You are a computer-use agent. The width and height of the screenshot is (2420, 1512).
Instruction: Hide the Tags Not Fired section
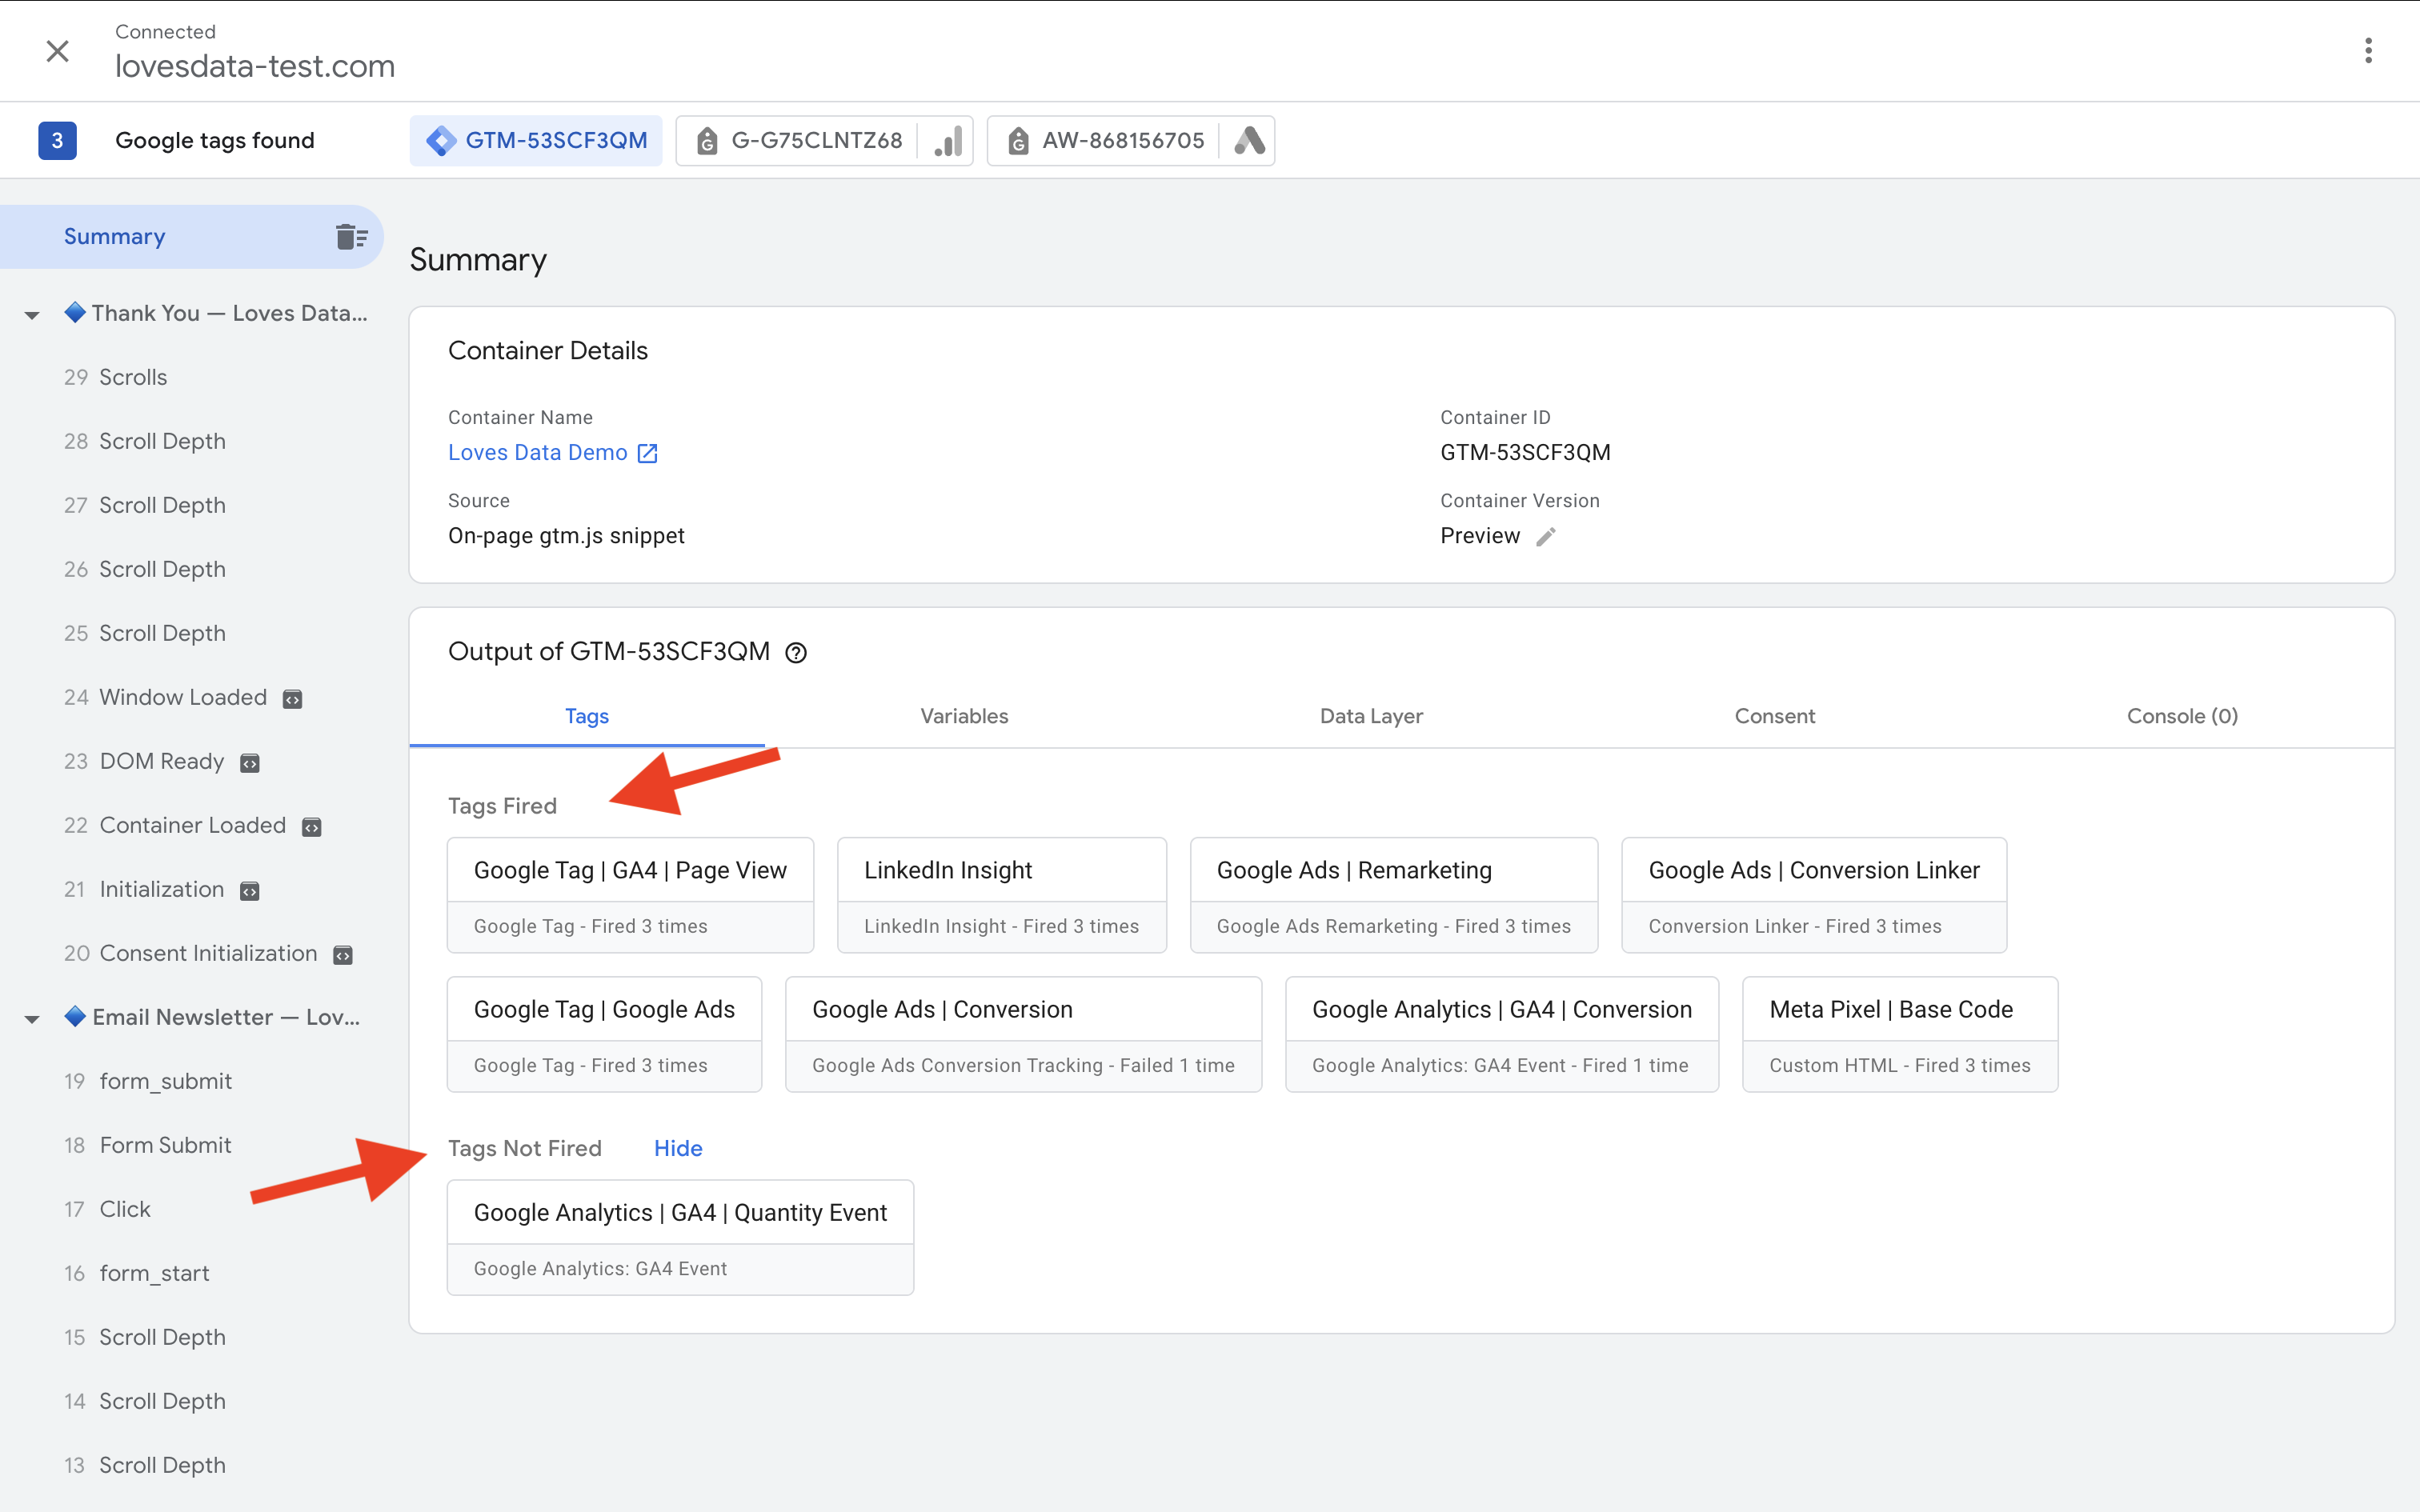tap(678, 1148)
